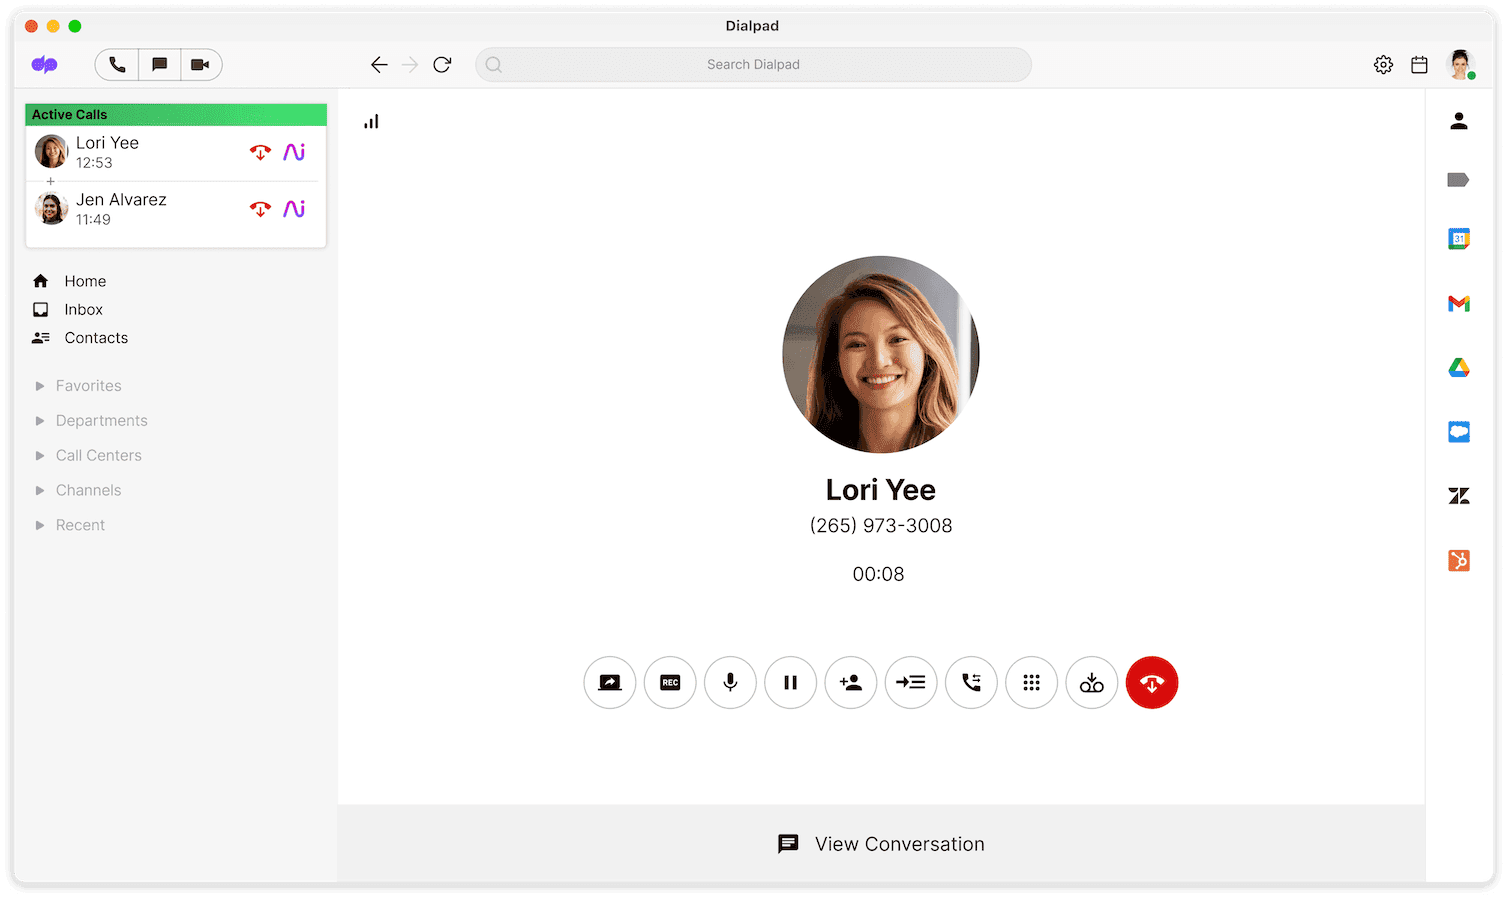1506x897 pixels.
Task: Expand the Favorites section
Action: tap(88, 385)
